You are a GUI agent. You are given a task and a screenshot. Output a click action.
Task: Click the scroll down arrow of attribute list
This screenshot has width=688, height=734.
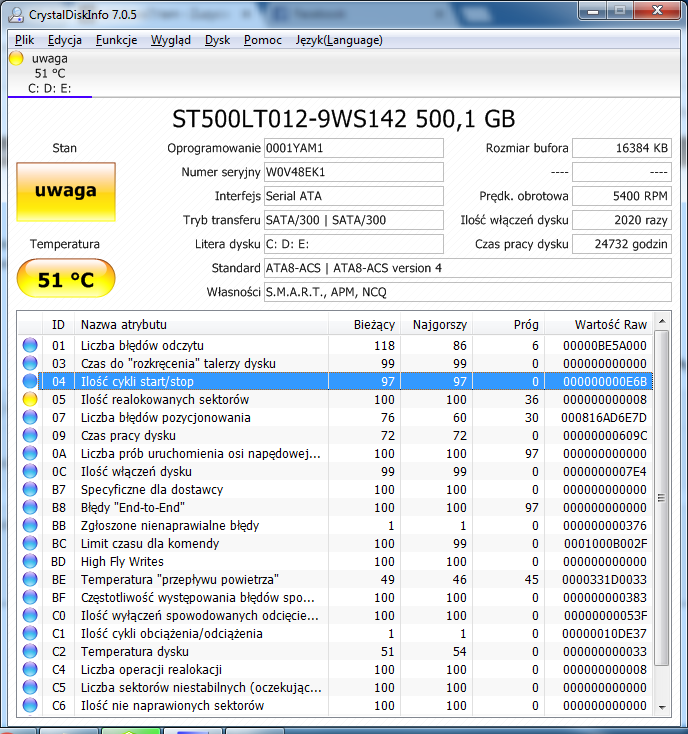[x=662, y=707]
